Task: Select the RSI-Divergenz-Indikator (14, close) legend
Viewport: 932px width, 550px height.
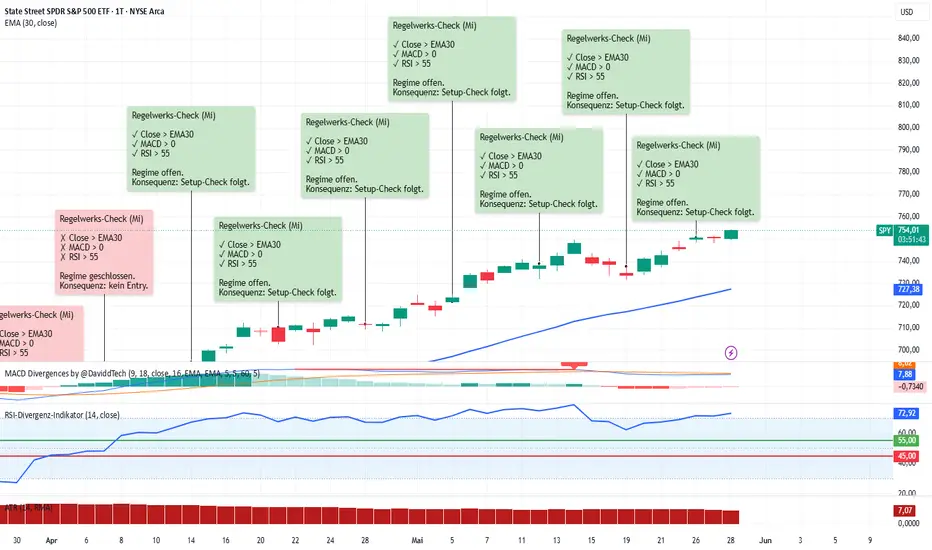Action: [62, 415]
